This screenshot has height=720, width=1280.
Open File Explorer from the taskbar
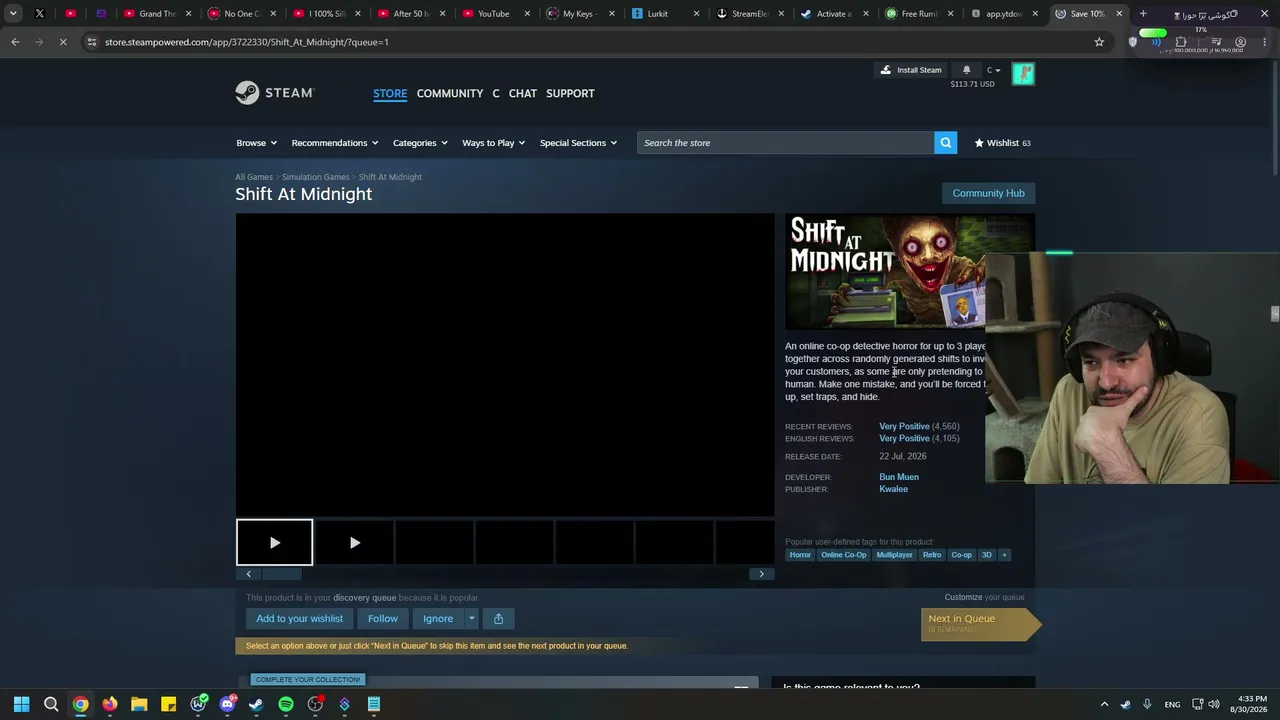point(139,704)
